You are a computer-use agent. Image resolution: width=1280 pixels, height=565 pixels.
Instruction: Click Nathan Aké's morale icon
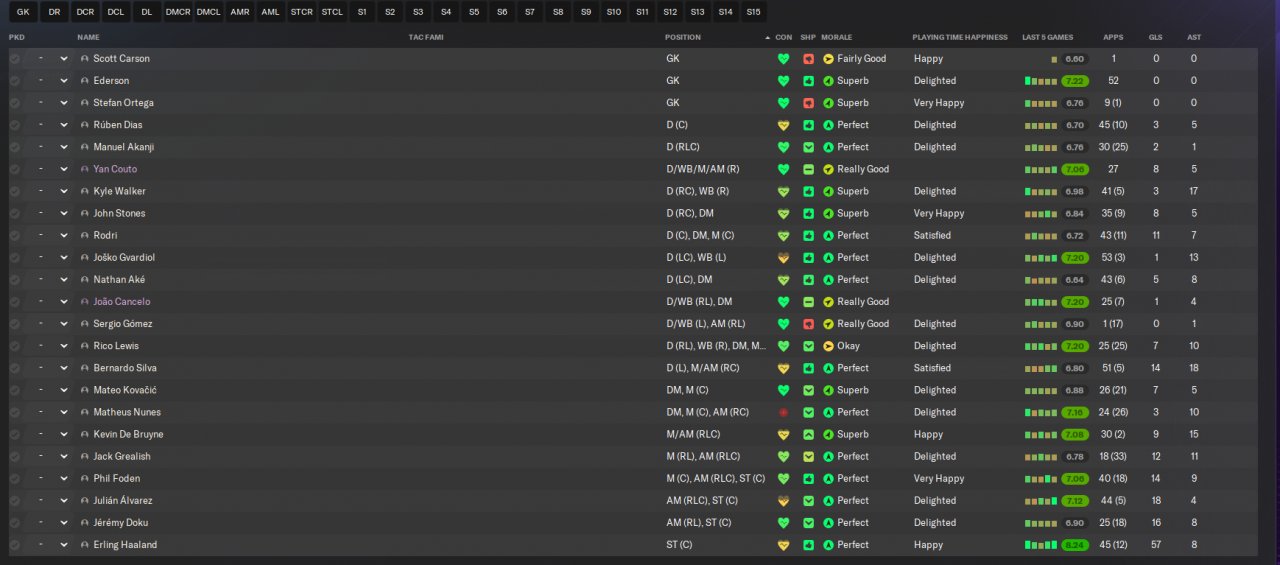point(828,280)
